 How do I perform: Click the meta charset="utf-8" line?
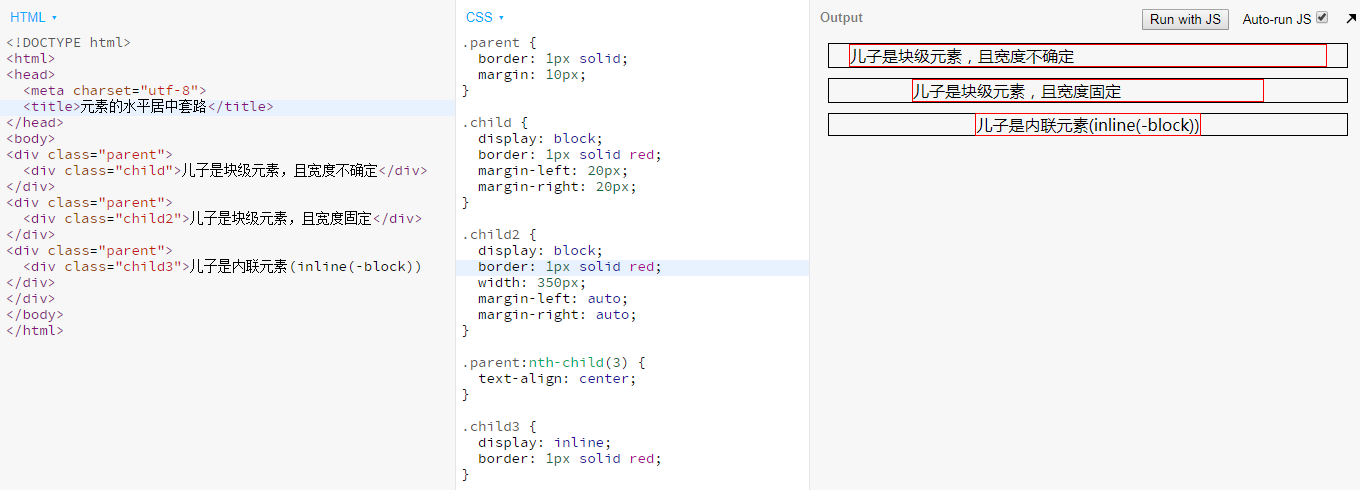[115, 90]
